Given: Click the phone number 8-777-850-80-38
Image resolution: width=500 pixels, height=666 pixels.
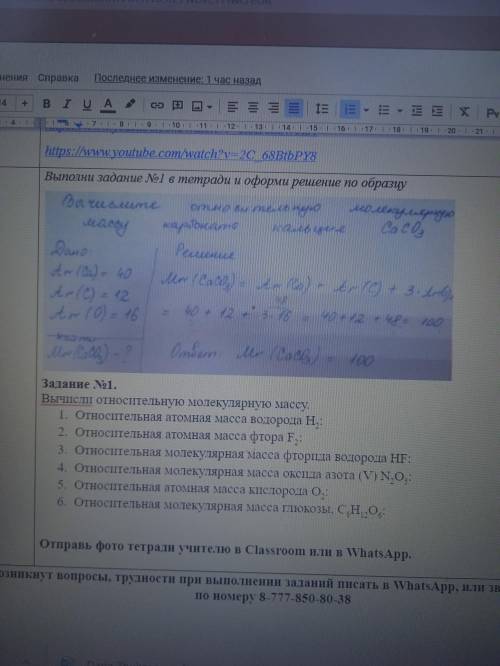Looking at the screenshot, I should tap(305, 598).
